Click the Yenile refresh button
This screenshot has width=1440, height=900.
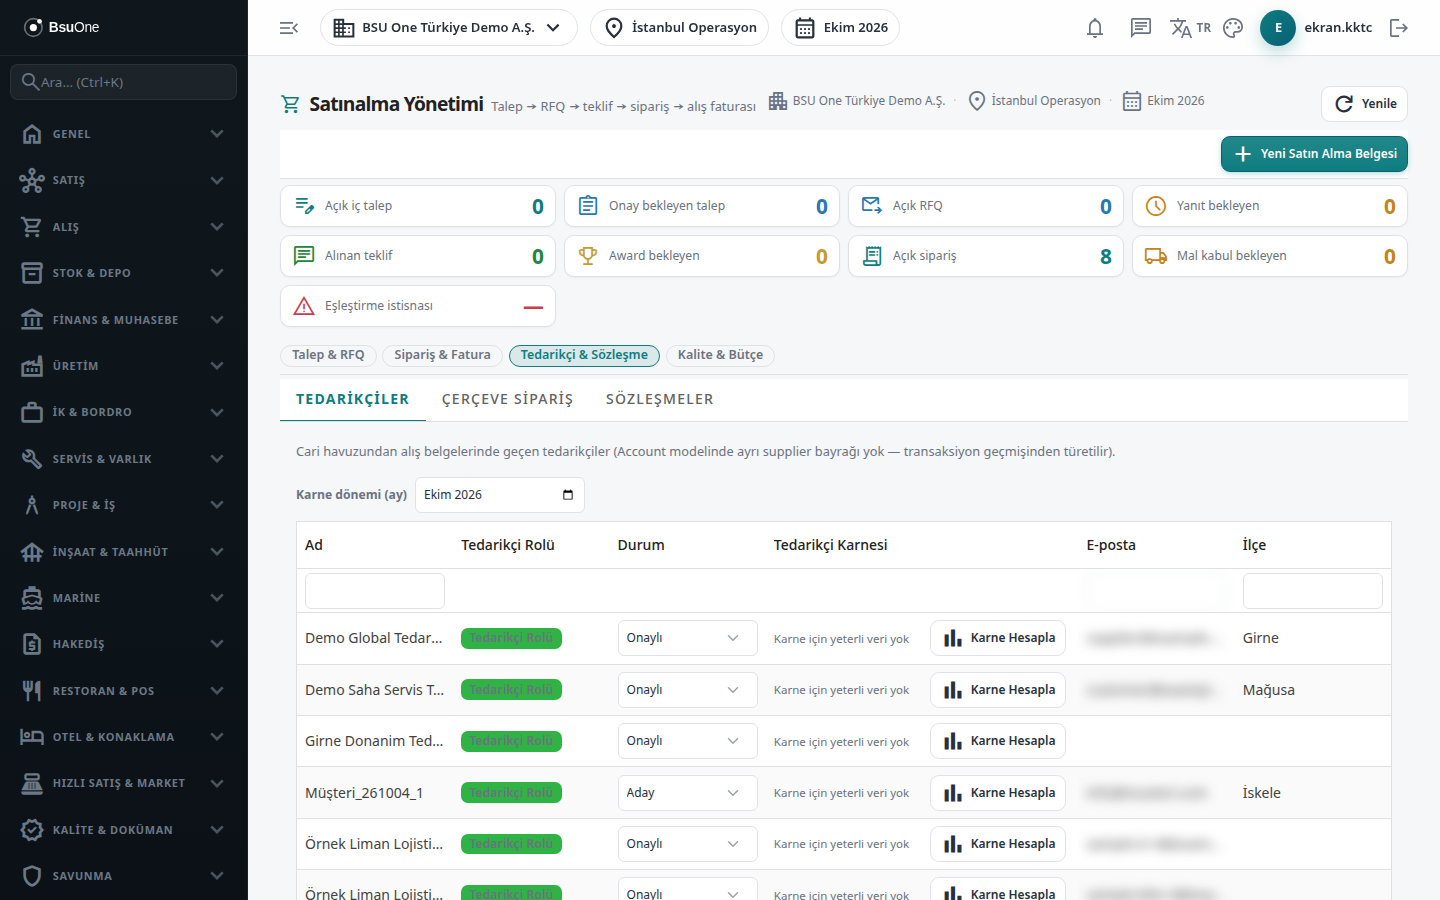1364,104
